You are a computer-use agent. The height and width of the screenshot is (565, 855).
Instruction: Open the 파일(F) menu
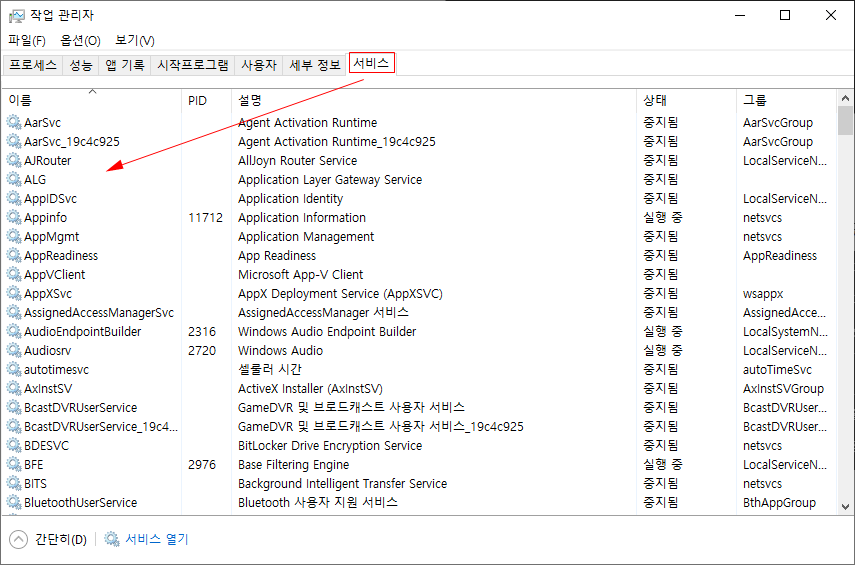[x=27, y=40]
